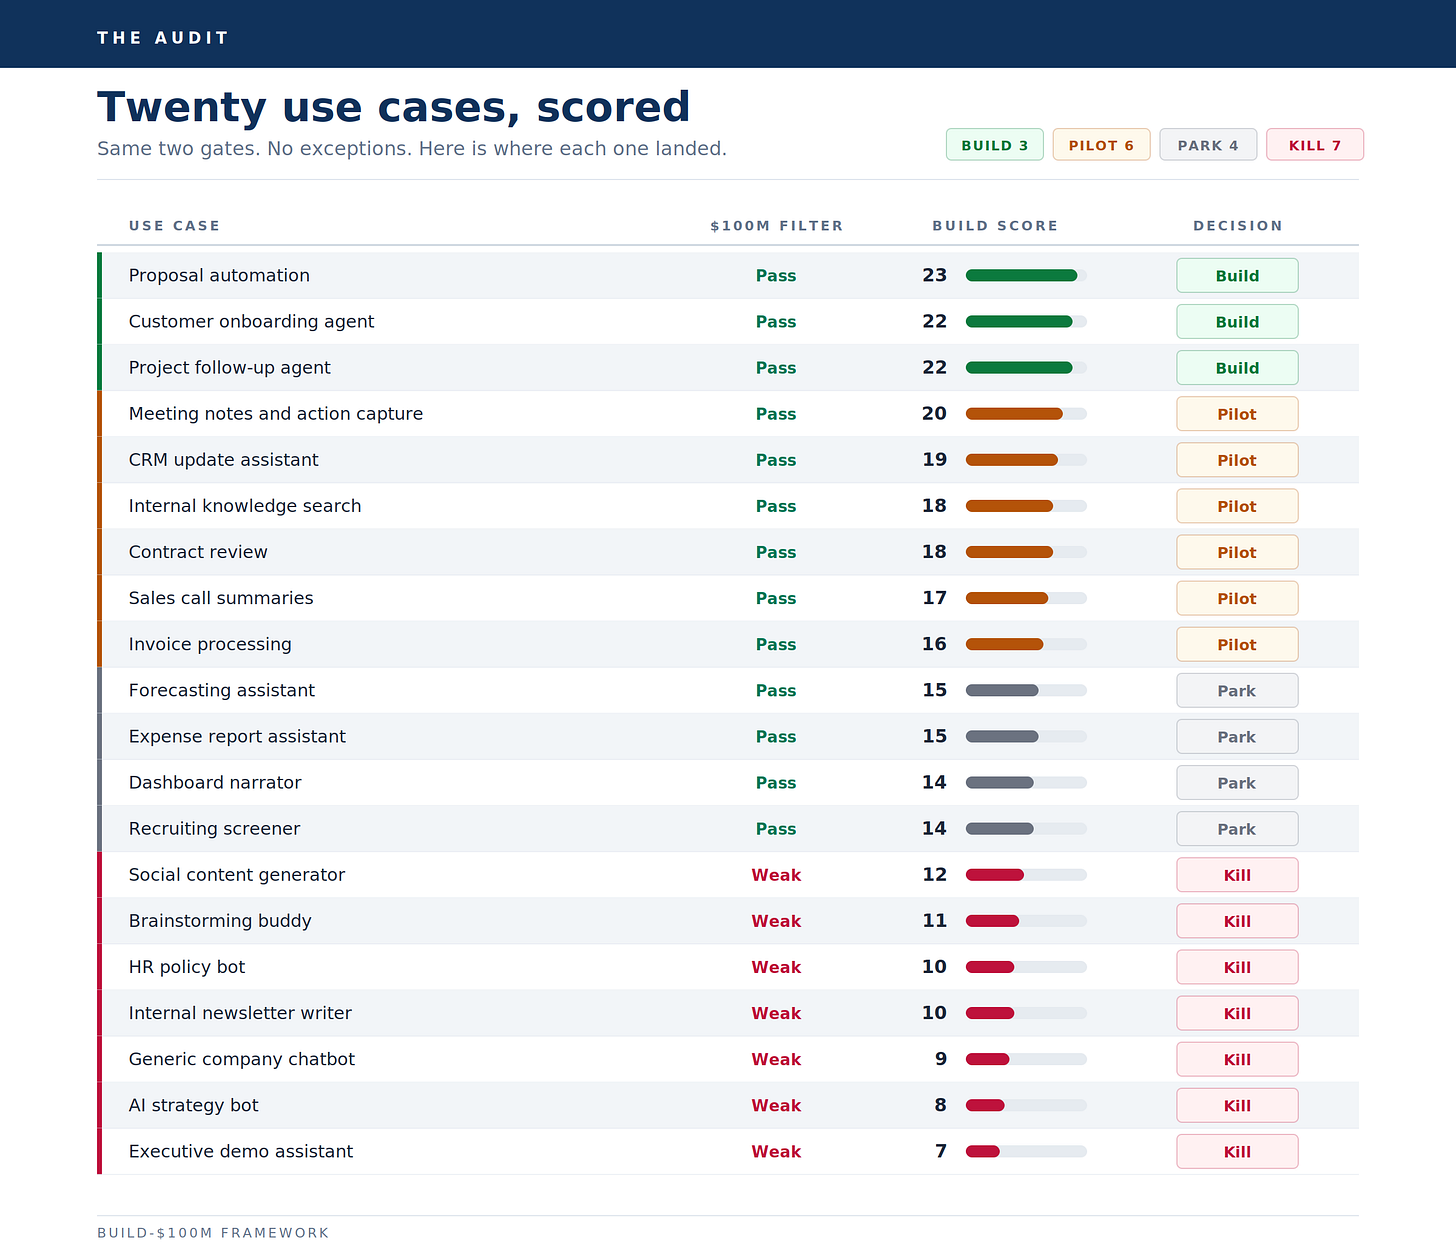Click the 'Invoice processing' use case name
This screenshot has width=1456, height=1252.
[x=210, y=644]
